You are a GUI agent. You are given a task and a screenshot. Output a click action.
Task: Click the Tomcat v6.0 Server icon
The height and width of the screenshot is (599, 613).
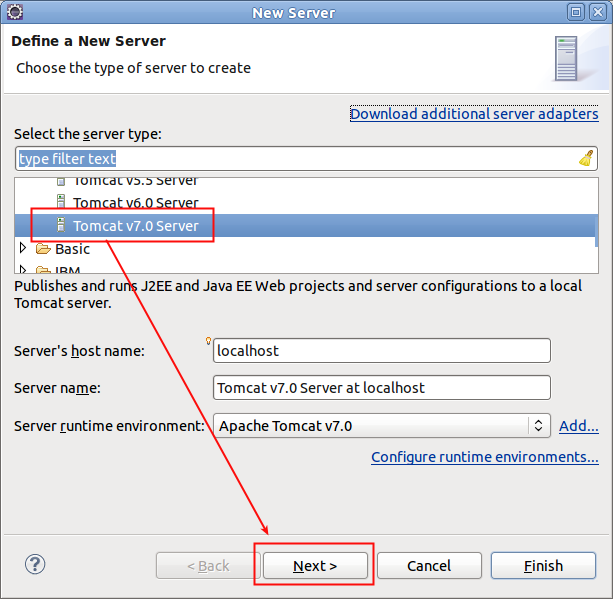pyautogui.click(x=61, y=202)
